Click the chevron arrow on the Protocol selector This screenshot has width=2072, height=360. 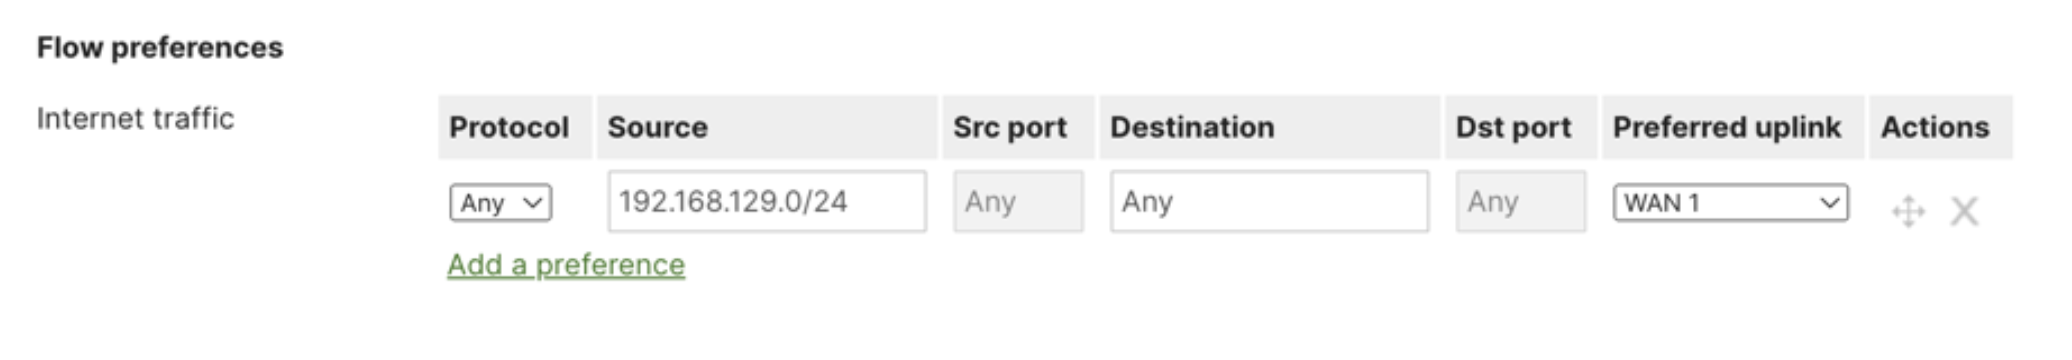[533, 203]
